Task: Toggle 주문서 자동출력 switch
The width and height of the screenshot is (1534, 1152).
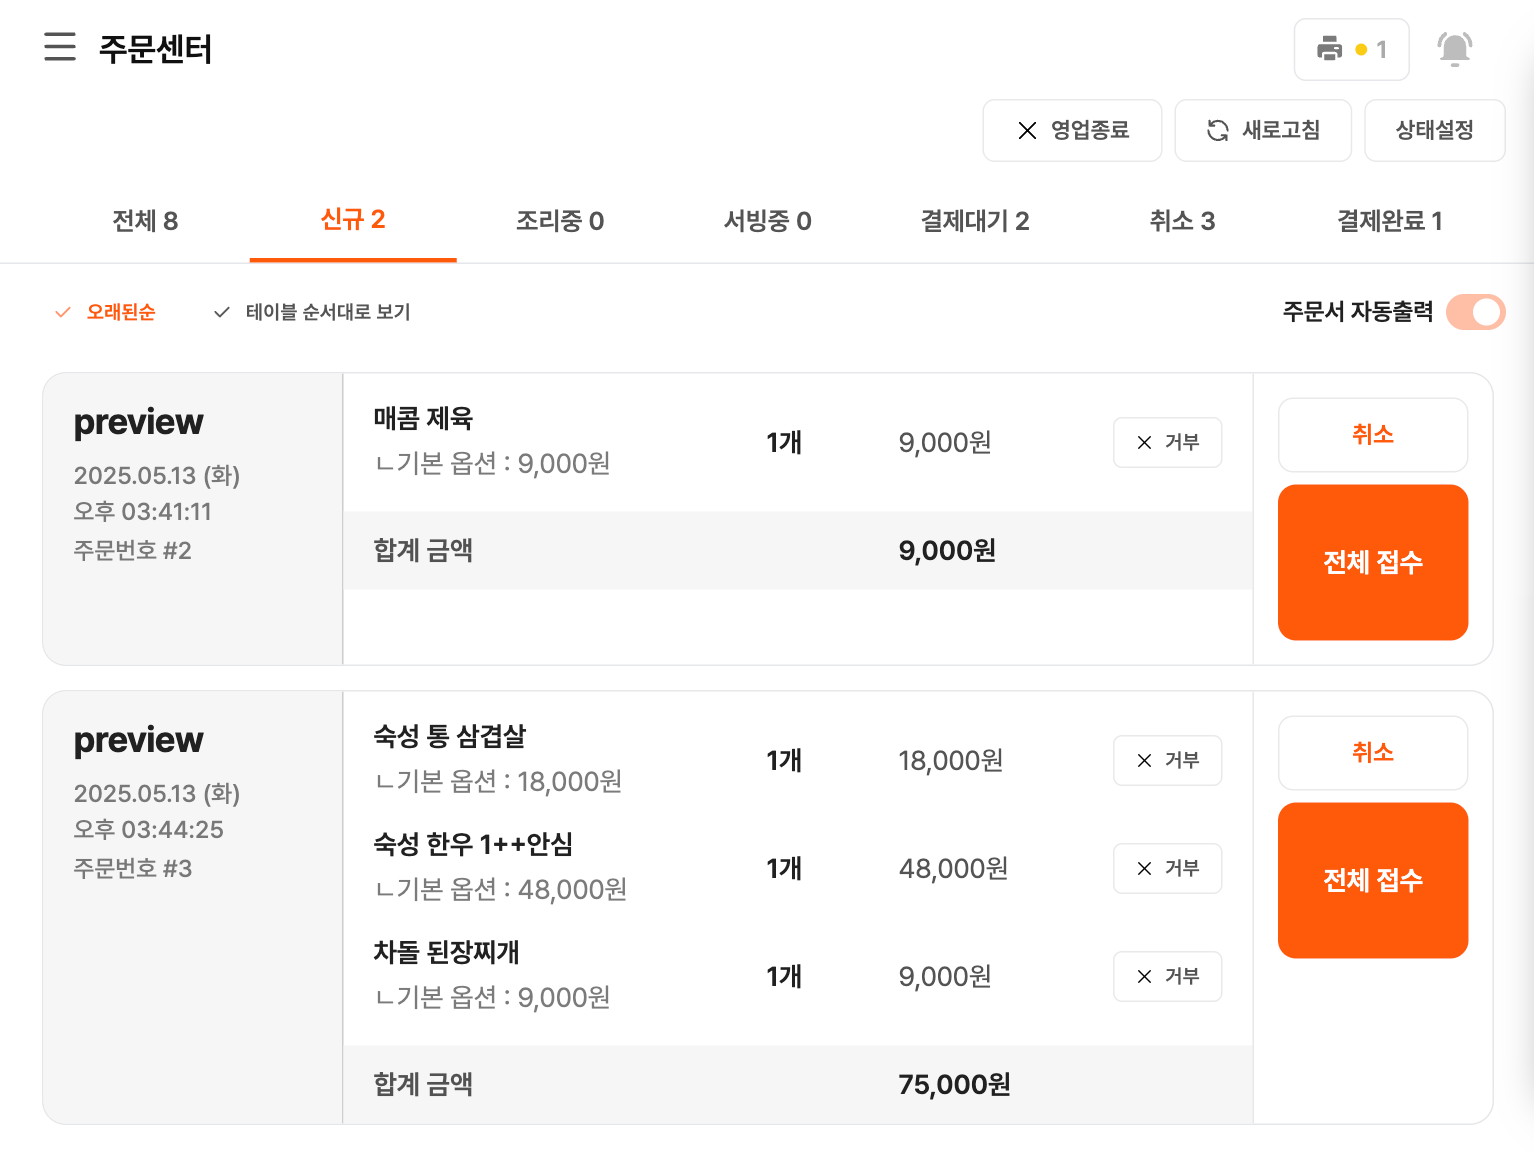Action: [x=1475, y=312]
